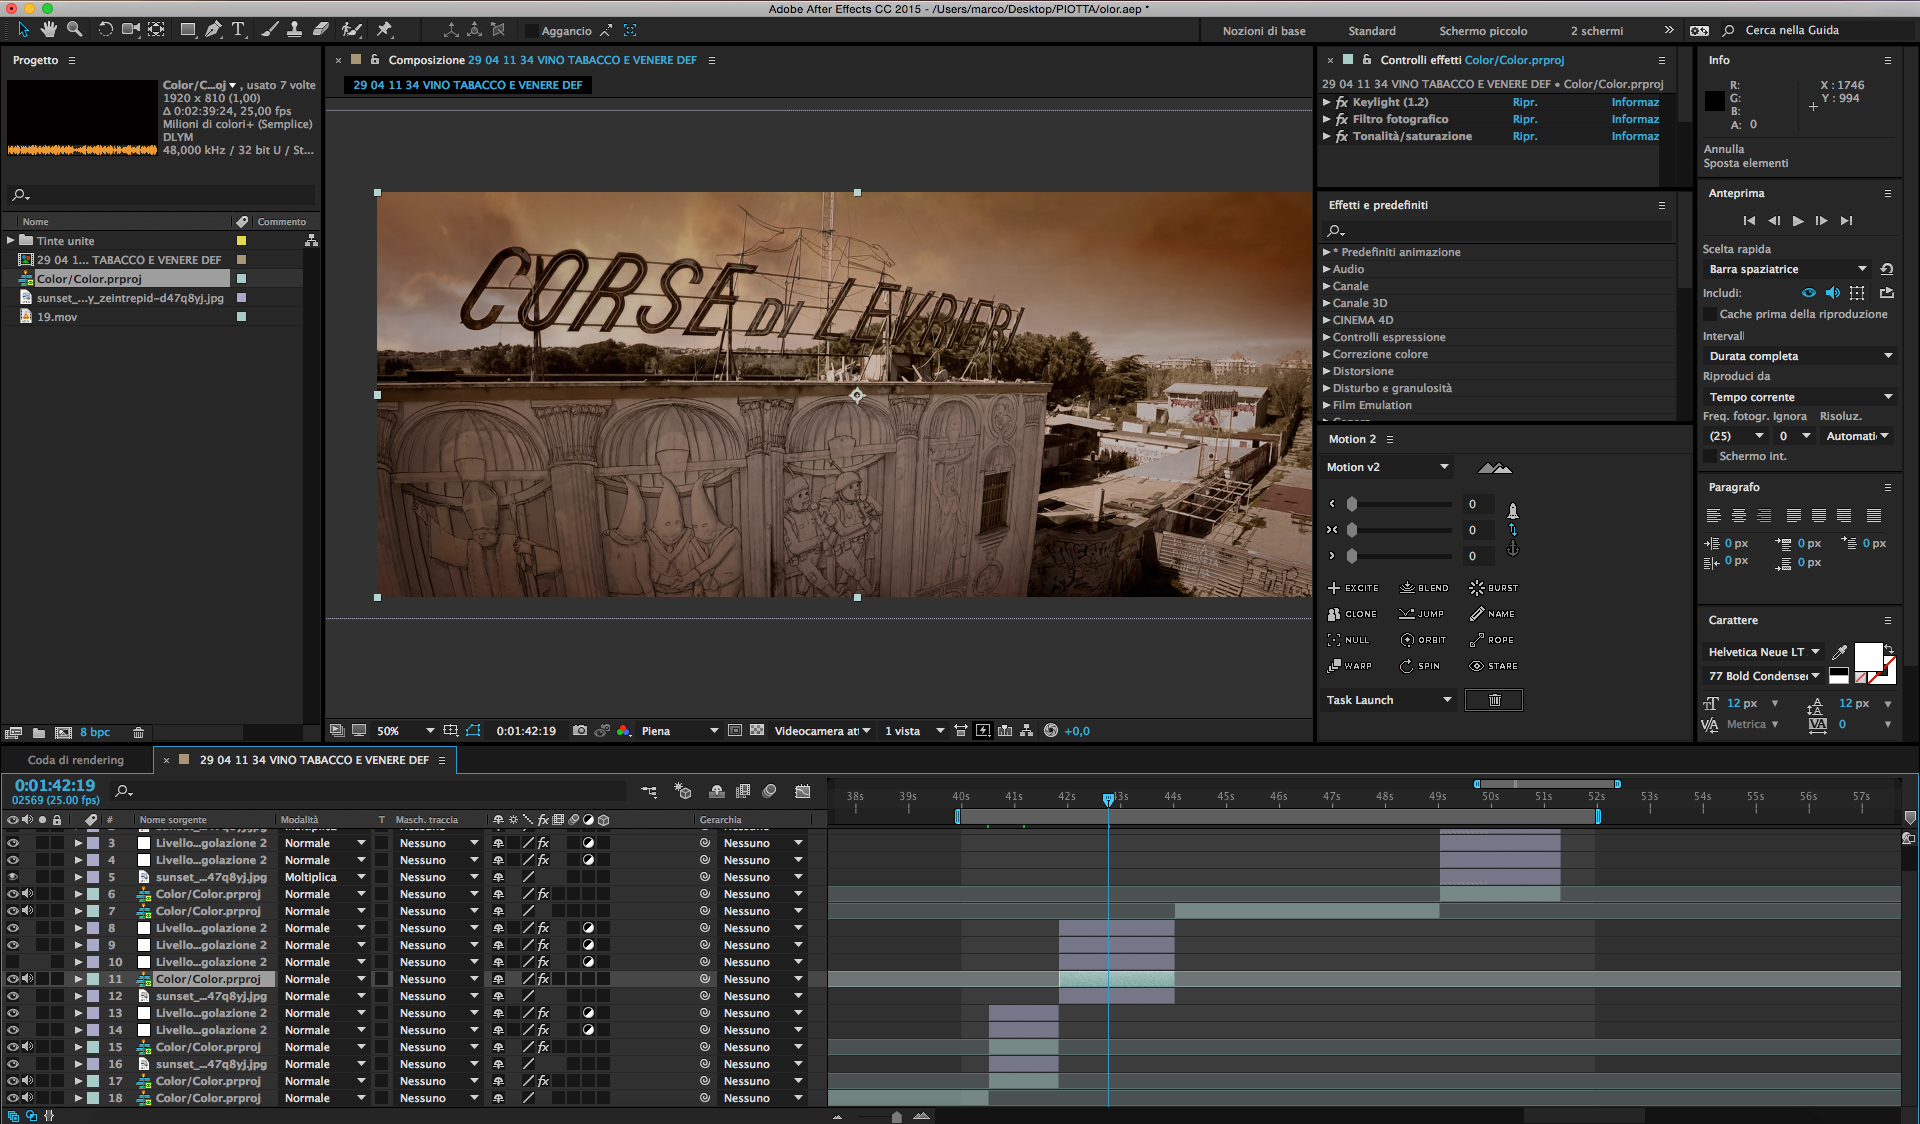The width and height of the screenshot is (1920, 1124).
Task: Click the WARP tool in Motion 2
Action: (1350, 666)
